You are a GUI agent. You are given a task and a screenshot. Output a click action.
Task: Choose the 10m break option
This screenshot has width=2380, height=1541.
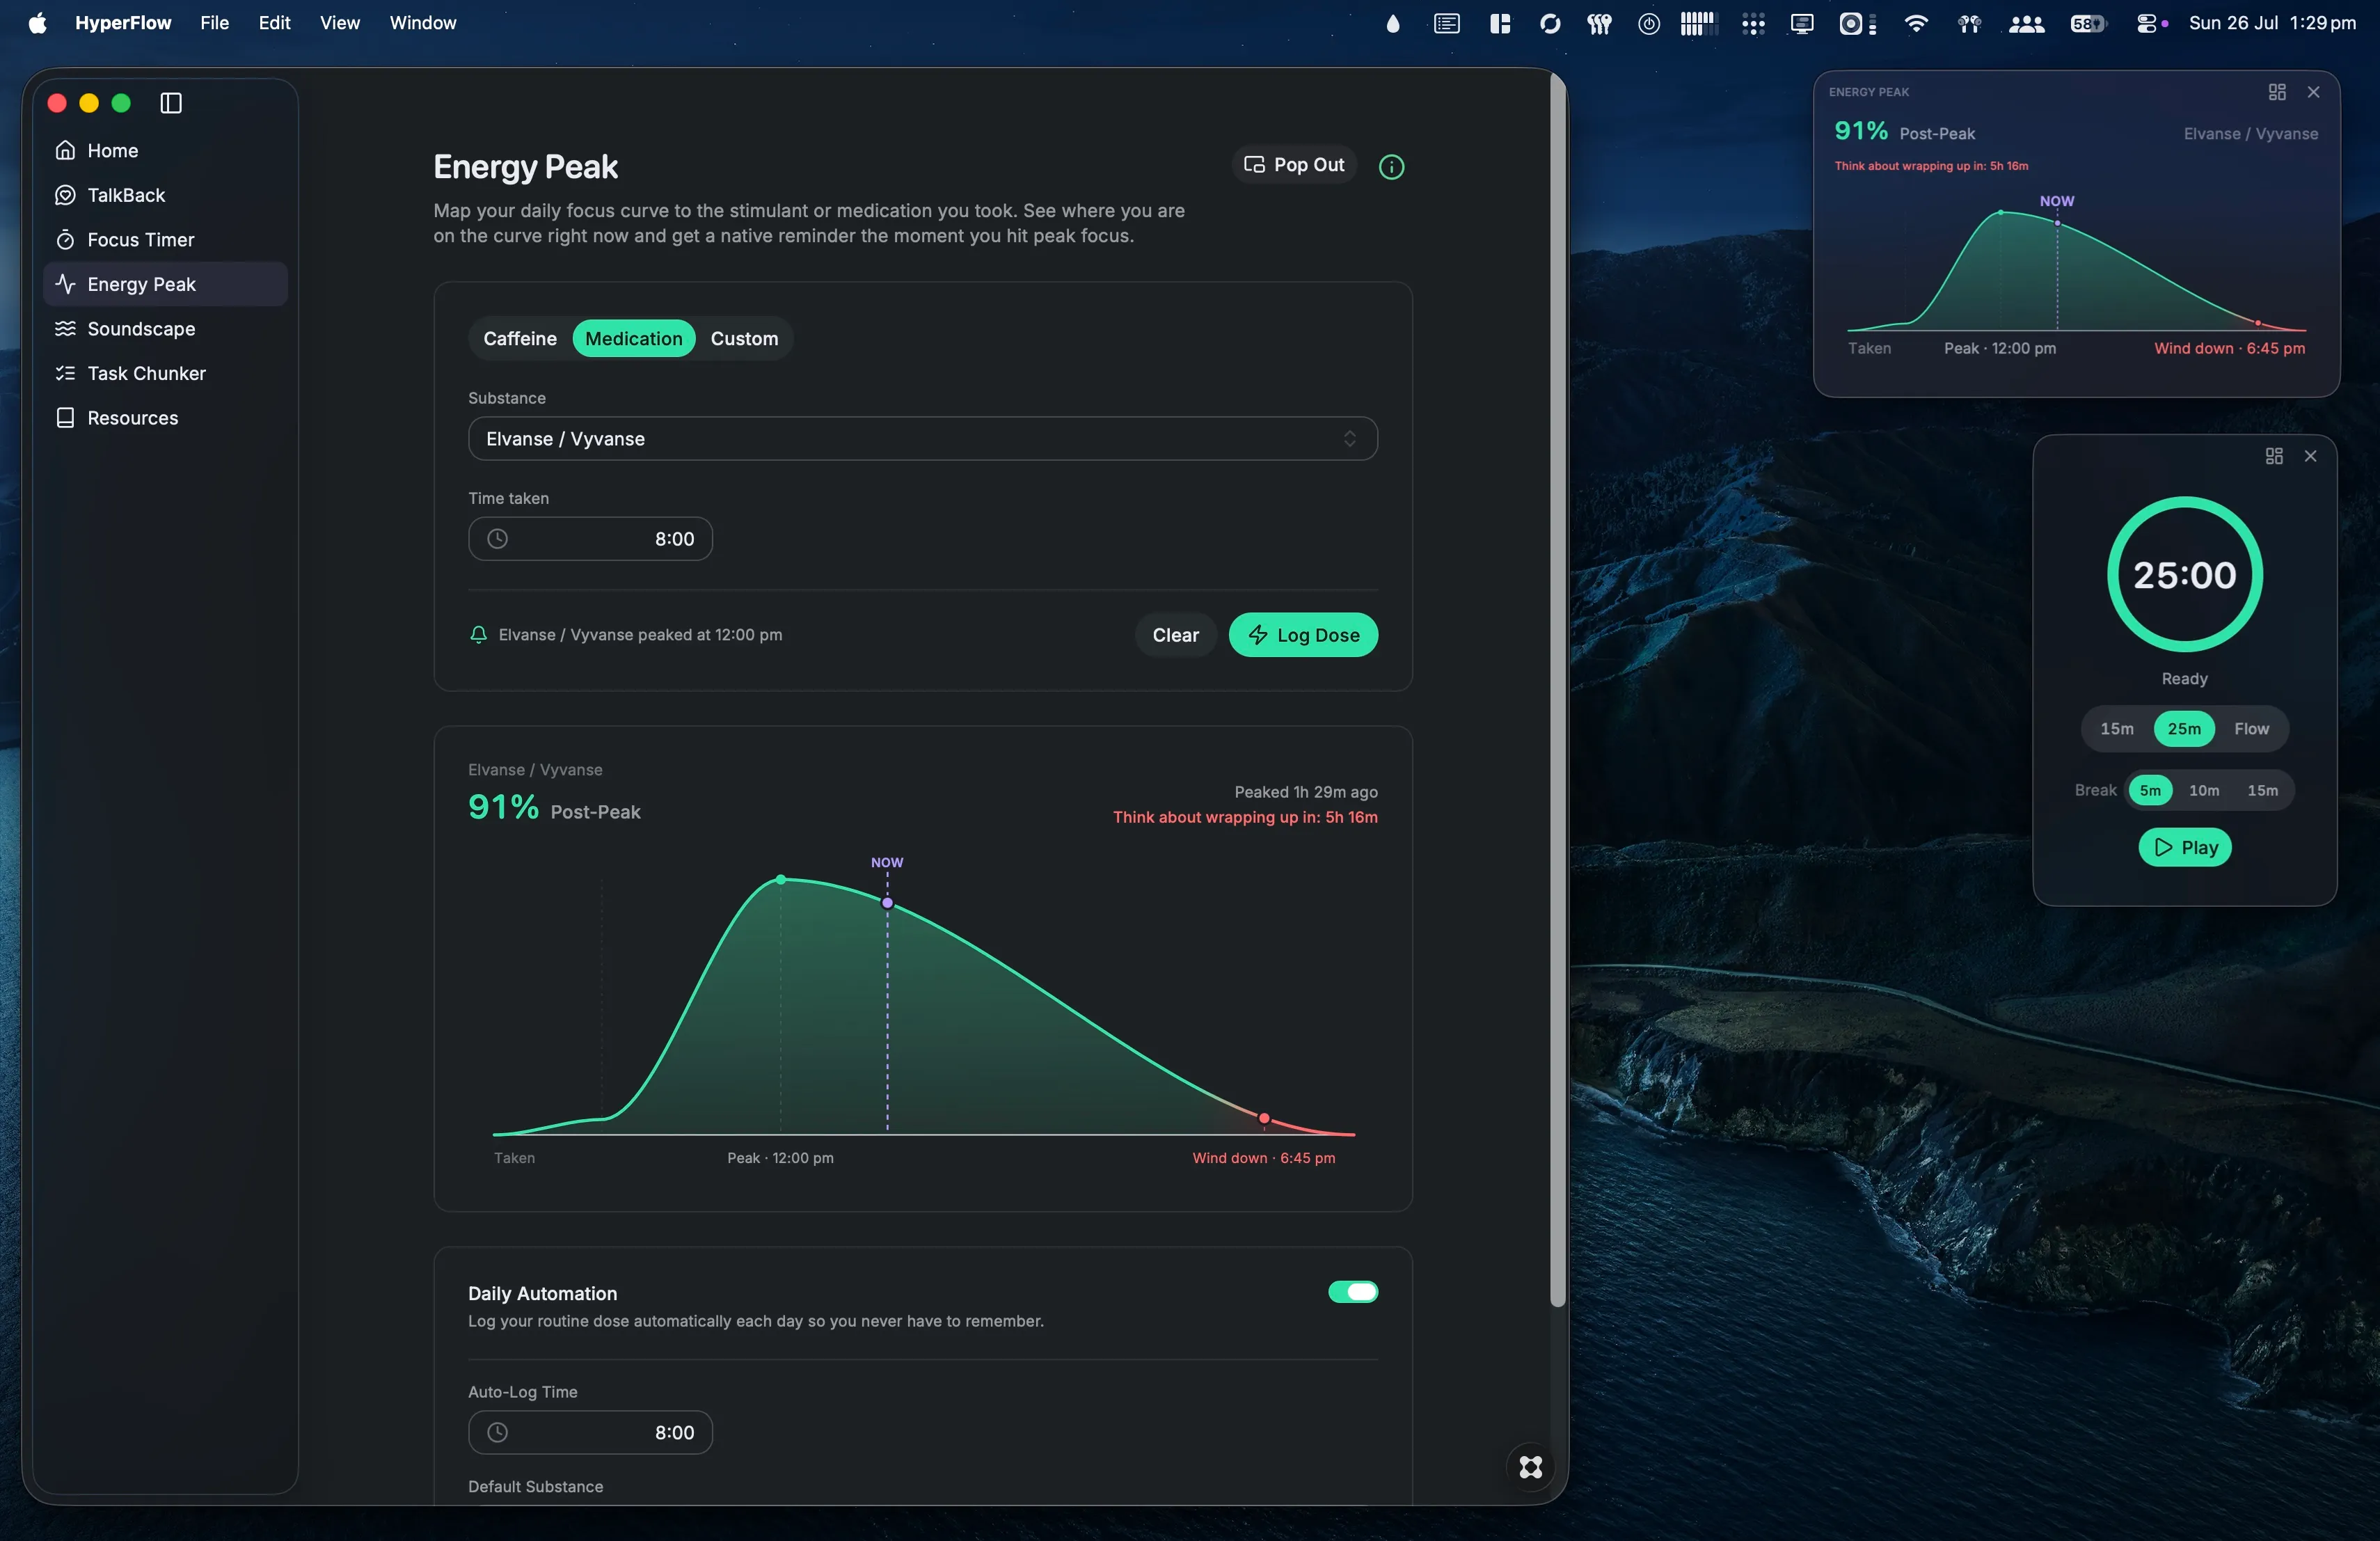point(2204,790)
